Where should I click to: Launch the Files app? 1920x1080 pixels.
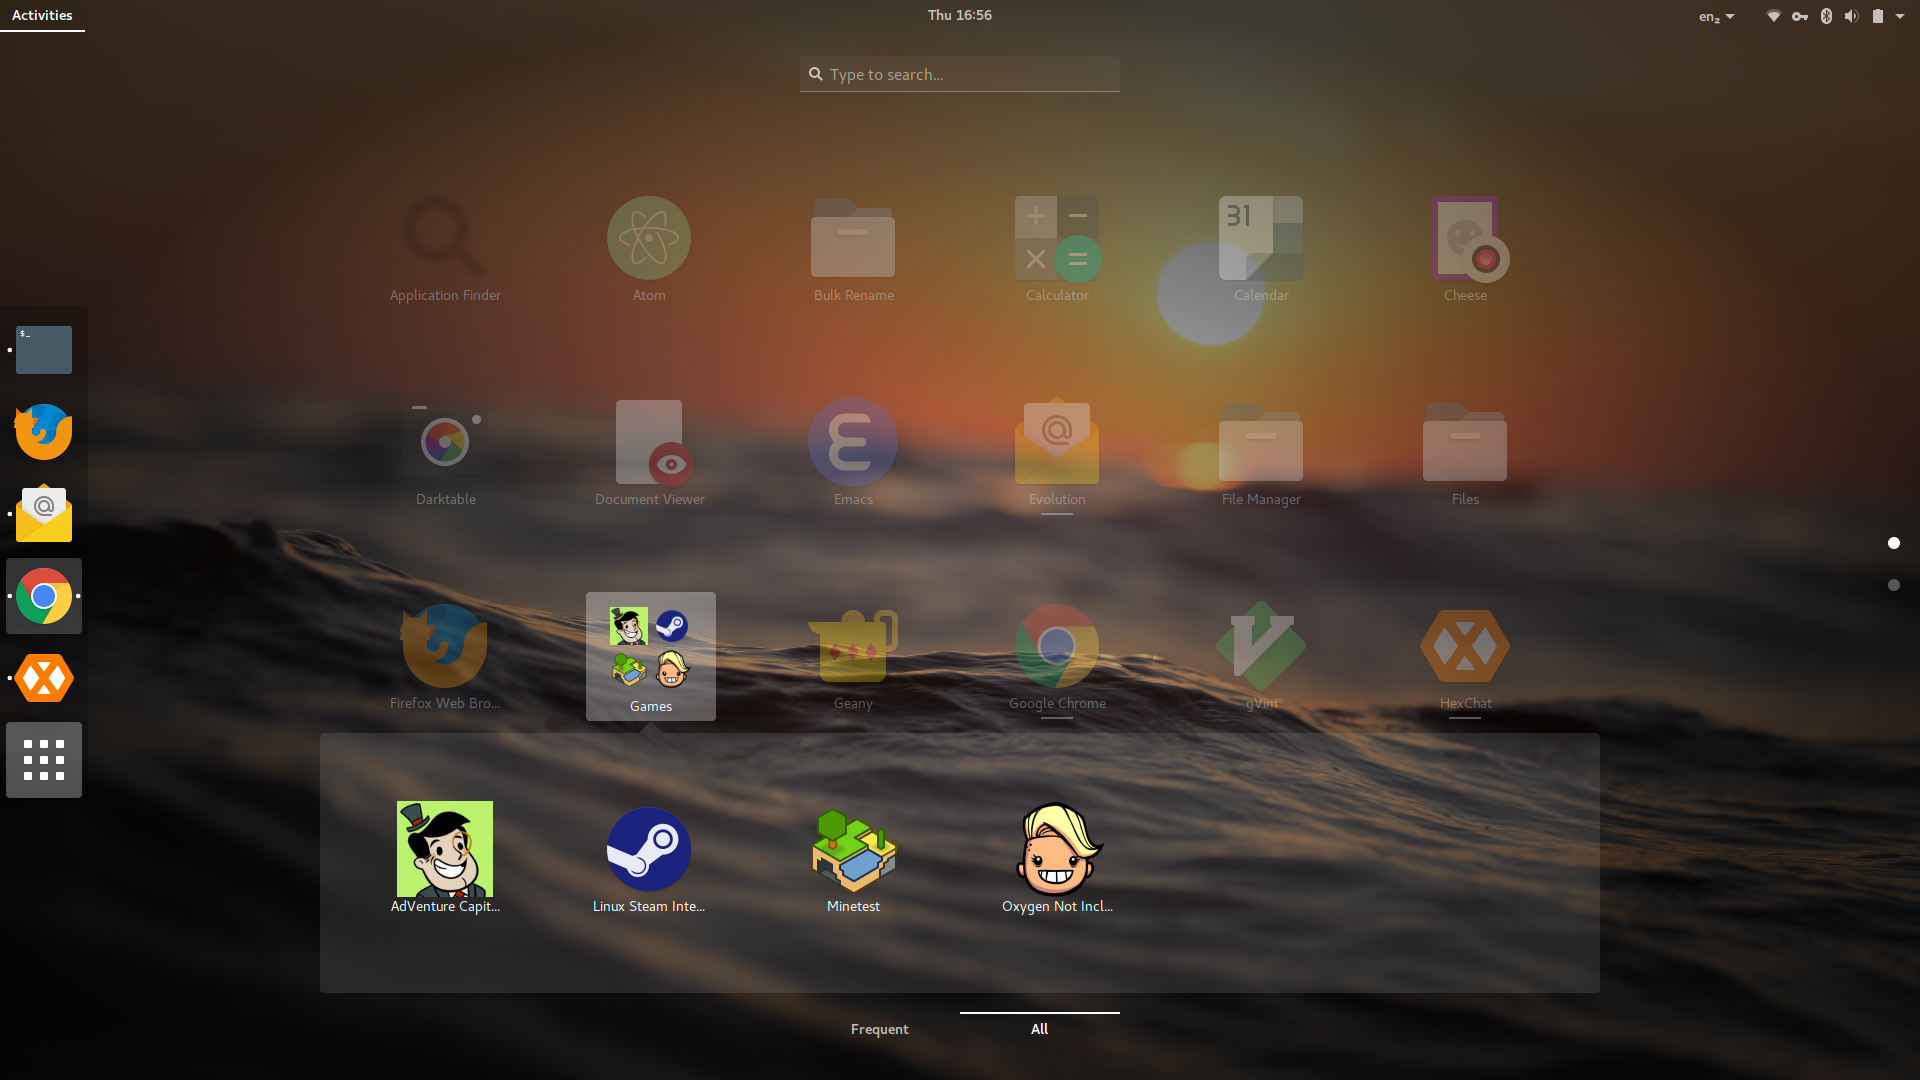(x=1465, y=454)
